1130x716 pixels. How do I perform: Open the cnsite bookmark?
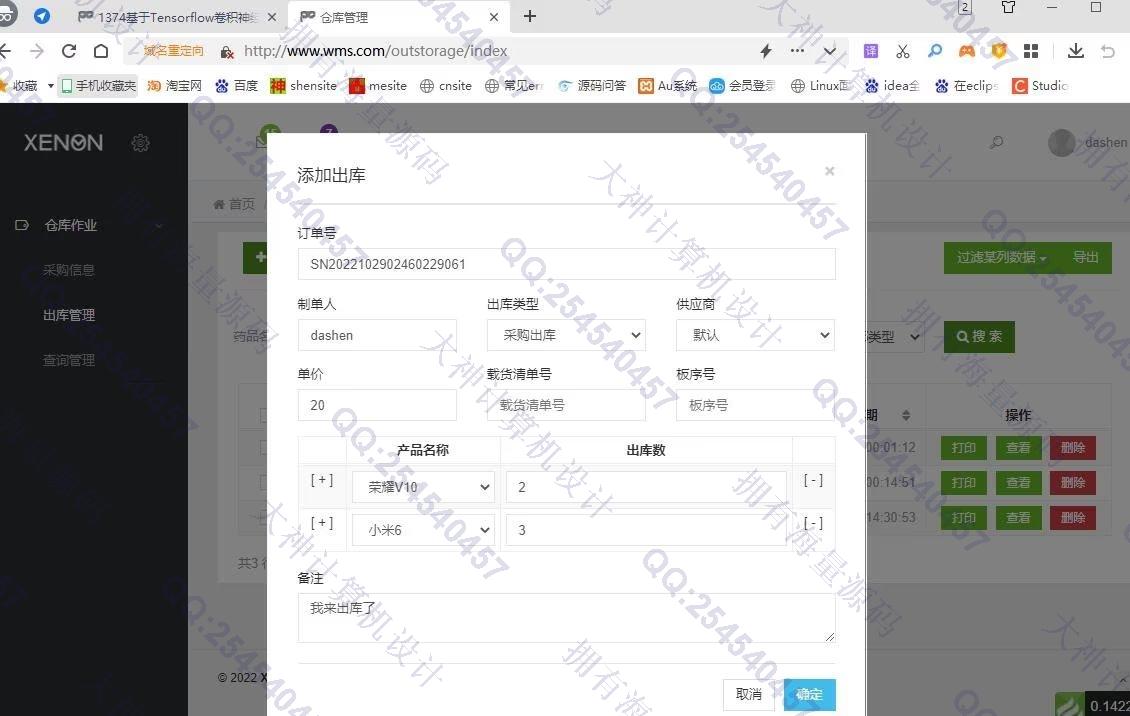[445, 86]
